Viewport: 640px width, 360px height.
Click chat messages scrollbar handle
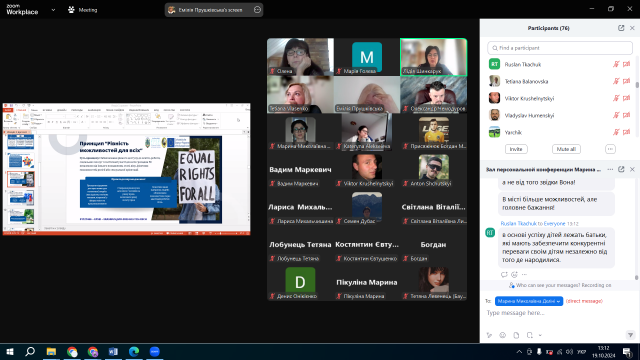[636, 277]
